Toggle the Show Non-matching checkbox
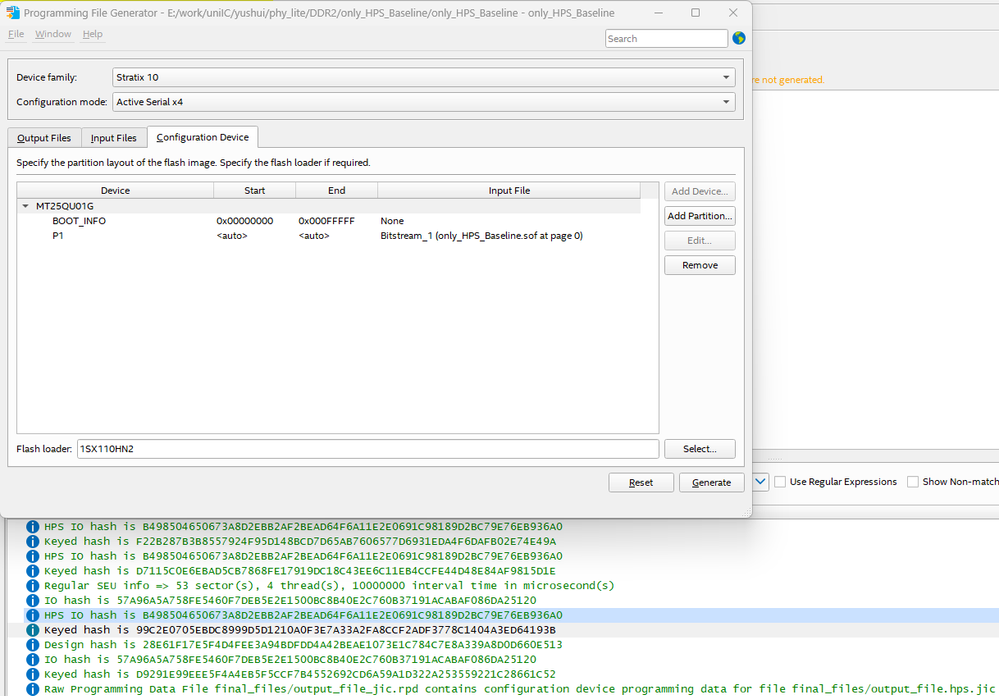The height and width of the screenshot is (696, 999). pos(912,482)
